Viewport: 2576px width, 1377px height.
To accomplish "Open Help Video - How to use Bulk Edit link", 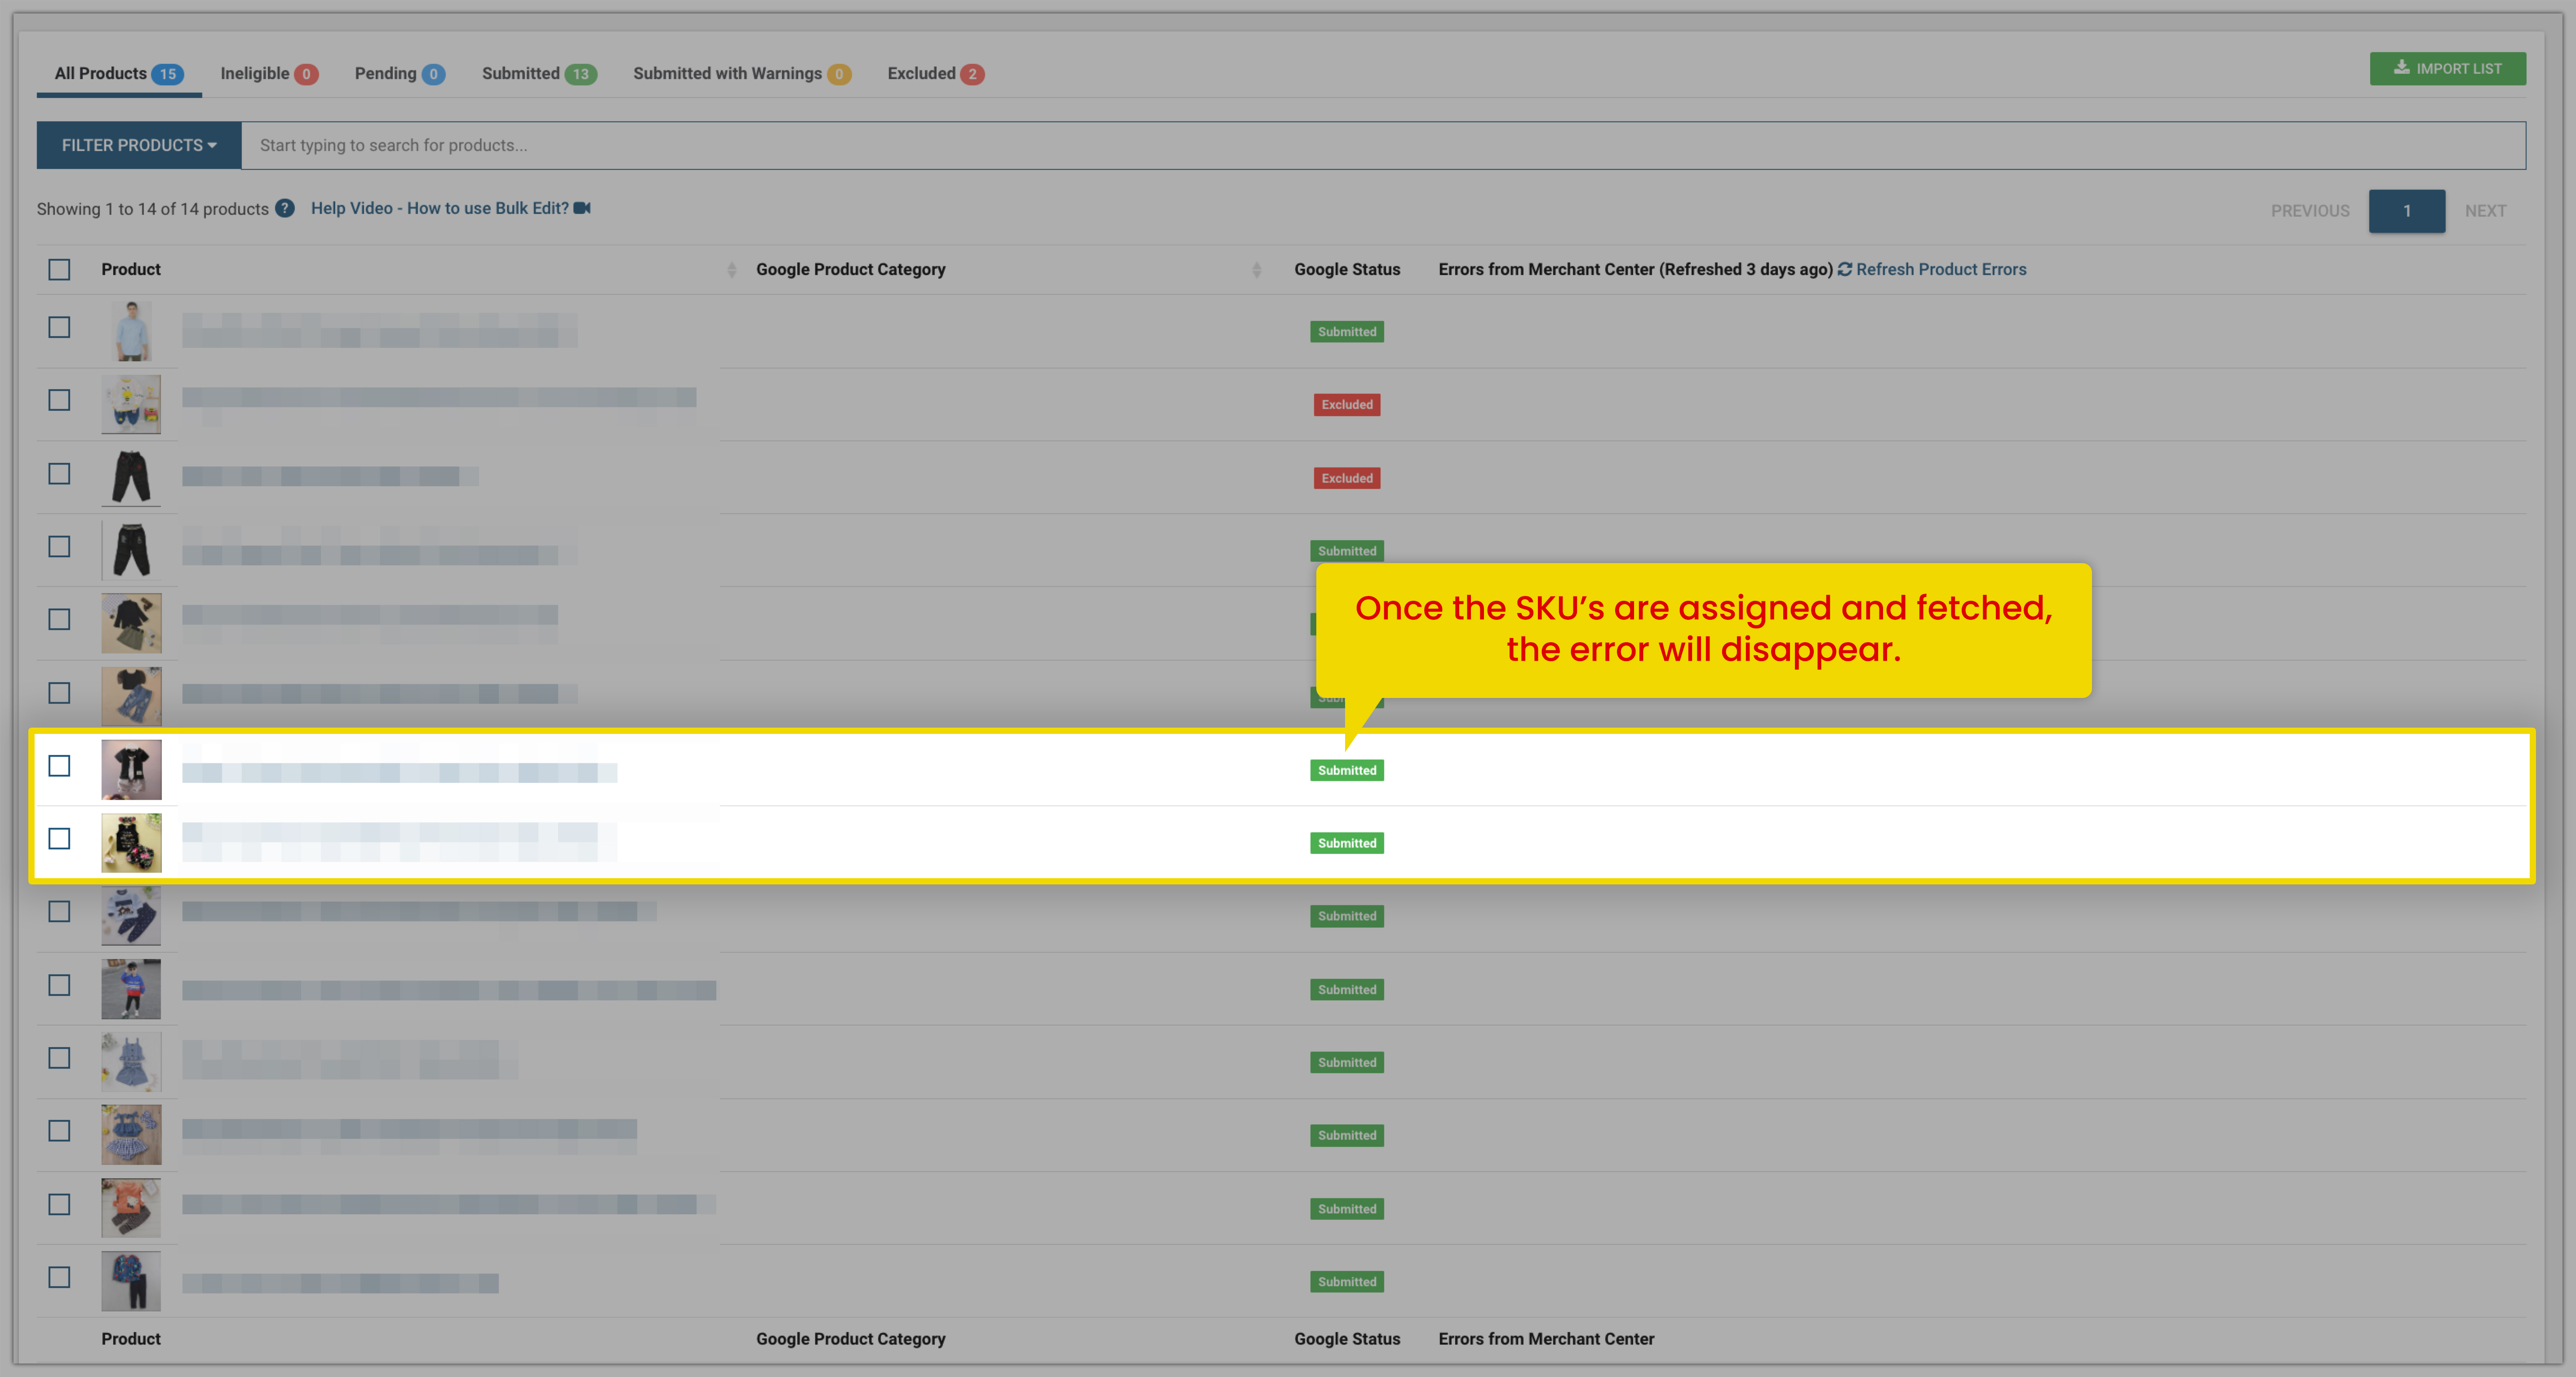I will (x=439, y=208).
